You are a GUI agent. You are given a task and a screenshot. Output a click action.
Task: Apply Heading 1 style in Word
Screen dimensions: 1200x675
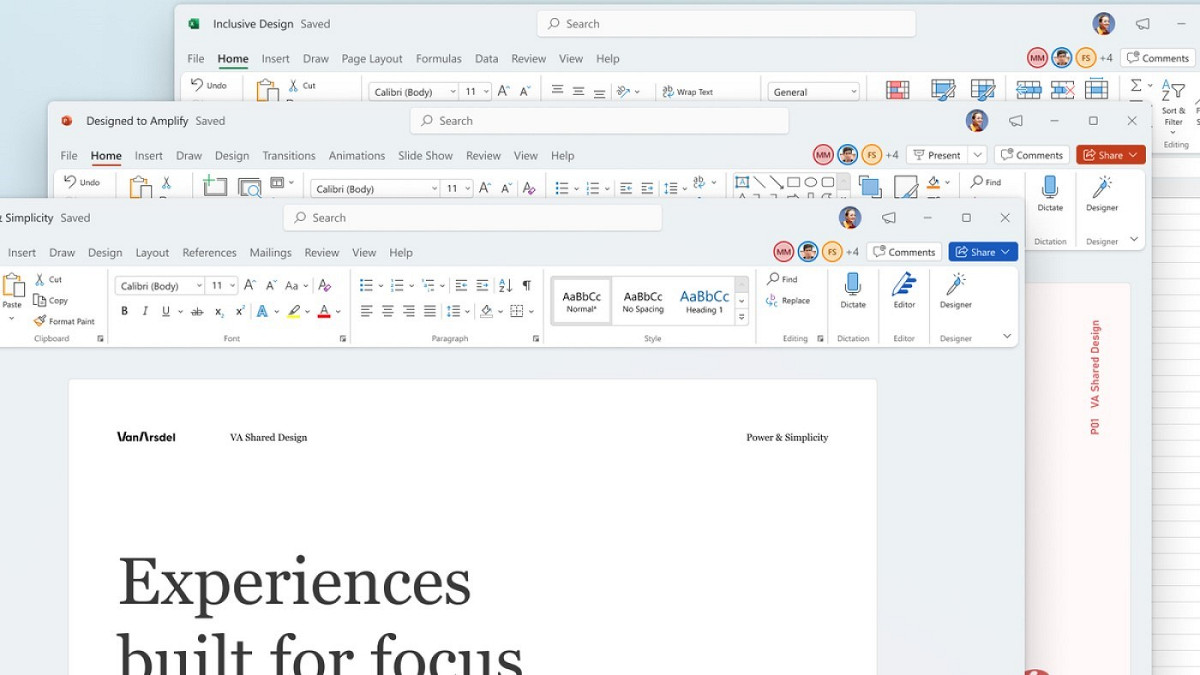click(x=704, y=301)
